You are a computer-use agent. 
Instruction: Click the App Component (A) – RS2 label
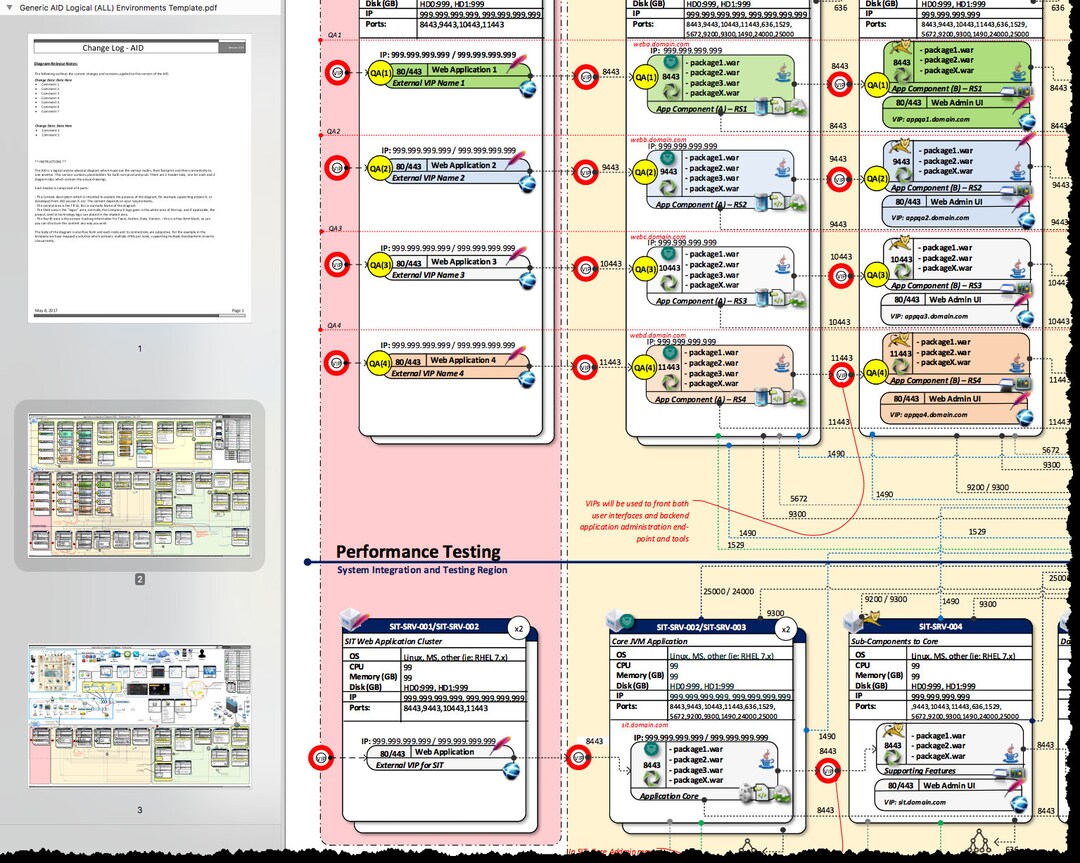click(701, 205)
